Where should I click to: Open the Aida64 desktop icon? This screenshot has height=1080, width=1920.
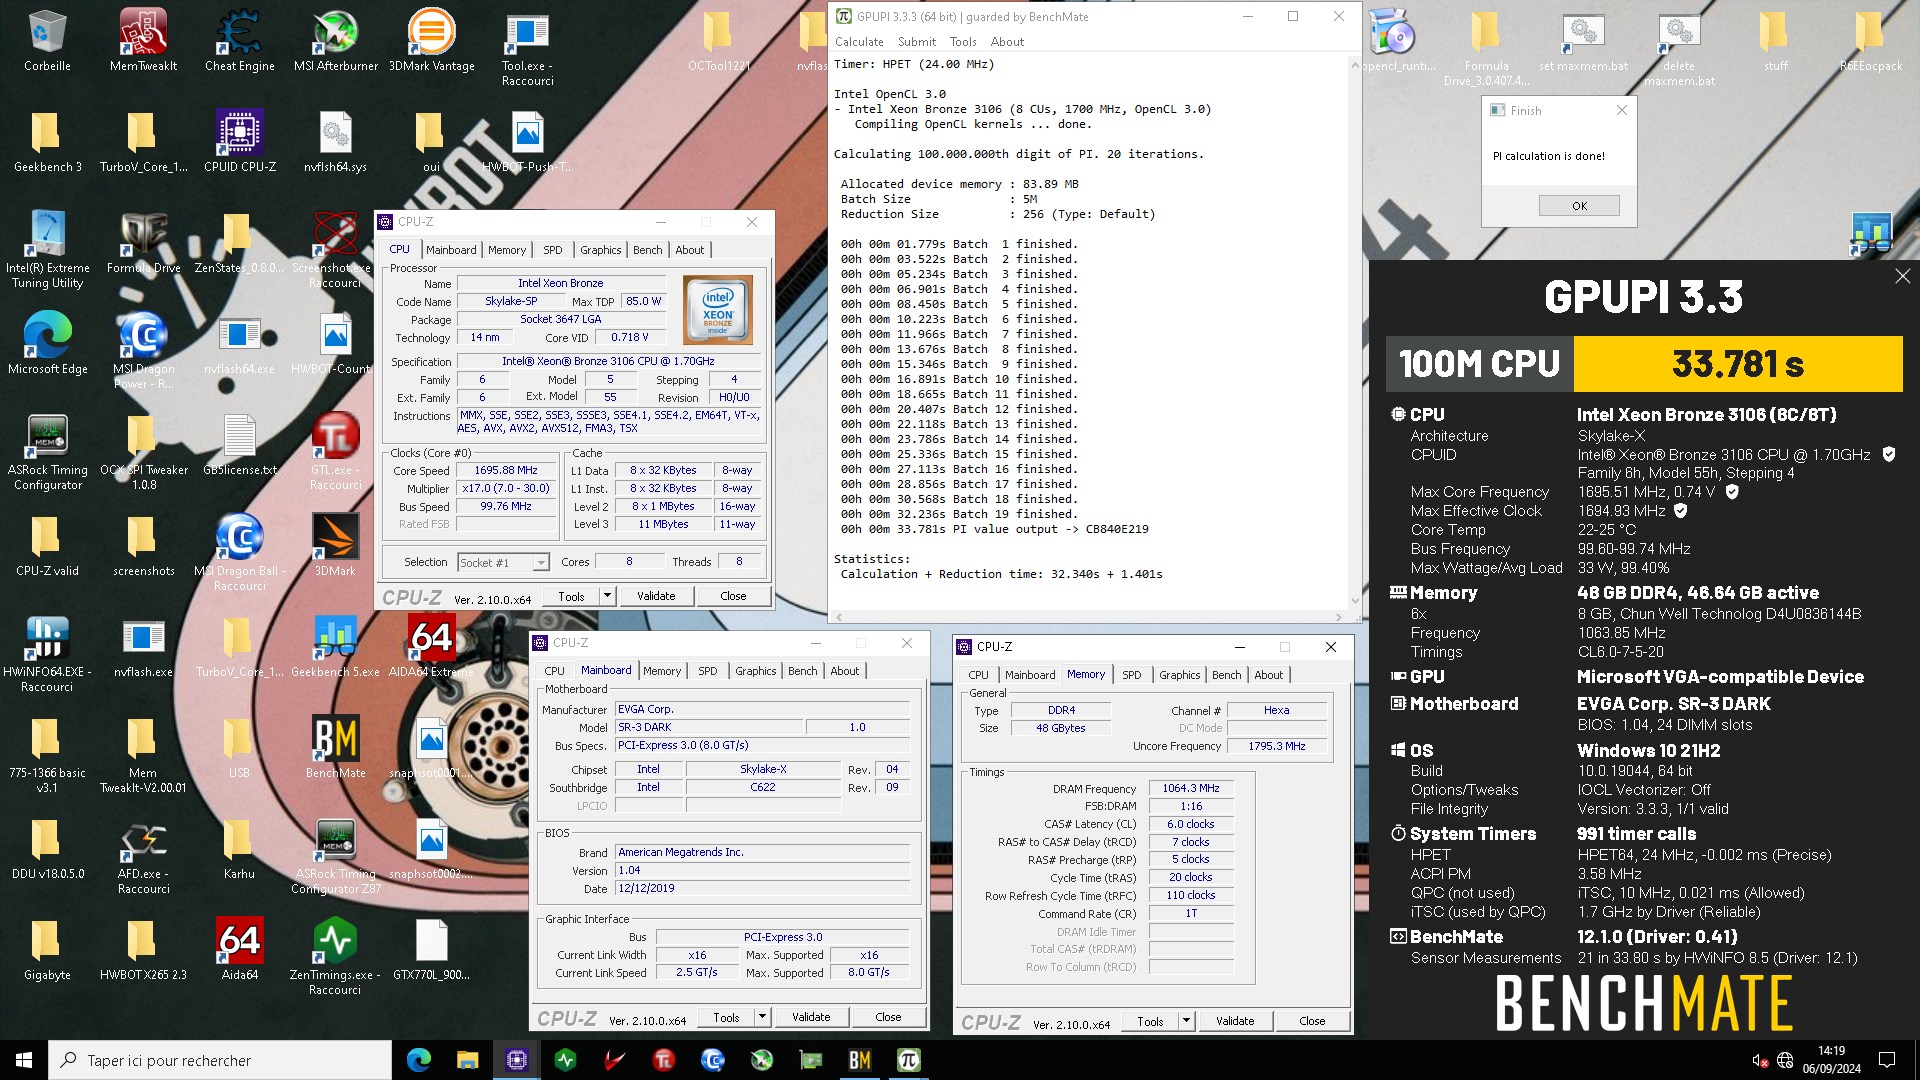[x=239, y=949]
